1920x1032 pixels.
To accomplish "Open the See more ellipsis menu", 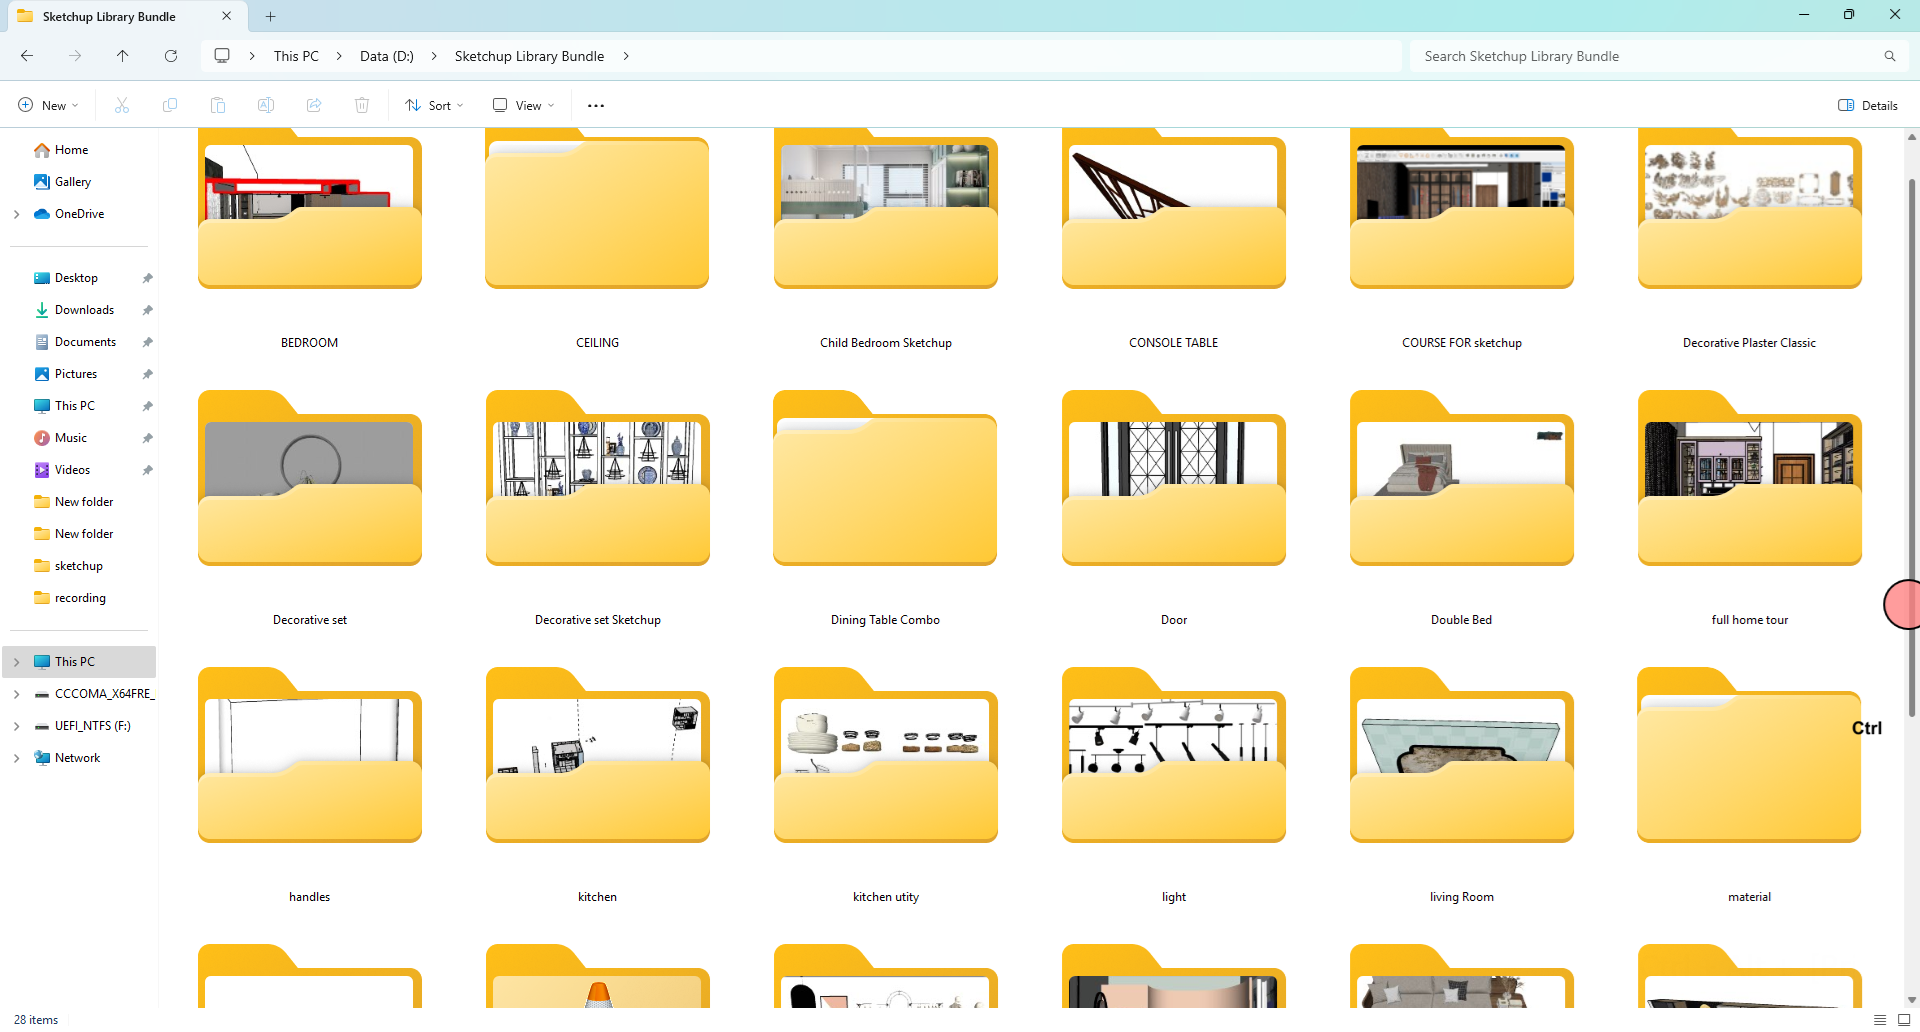I will [x=596, y=105].
